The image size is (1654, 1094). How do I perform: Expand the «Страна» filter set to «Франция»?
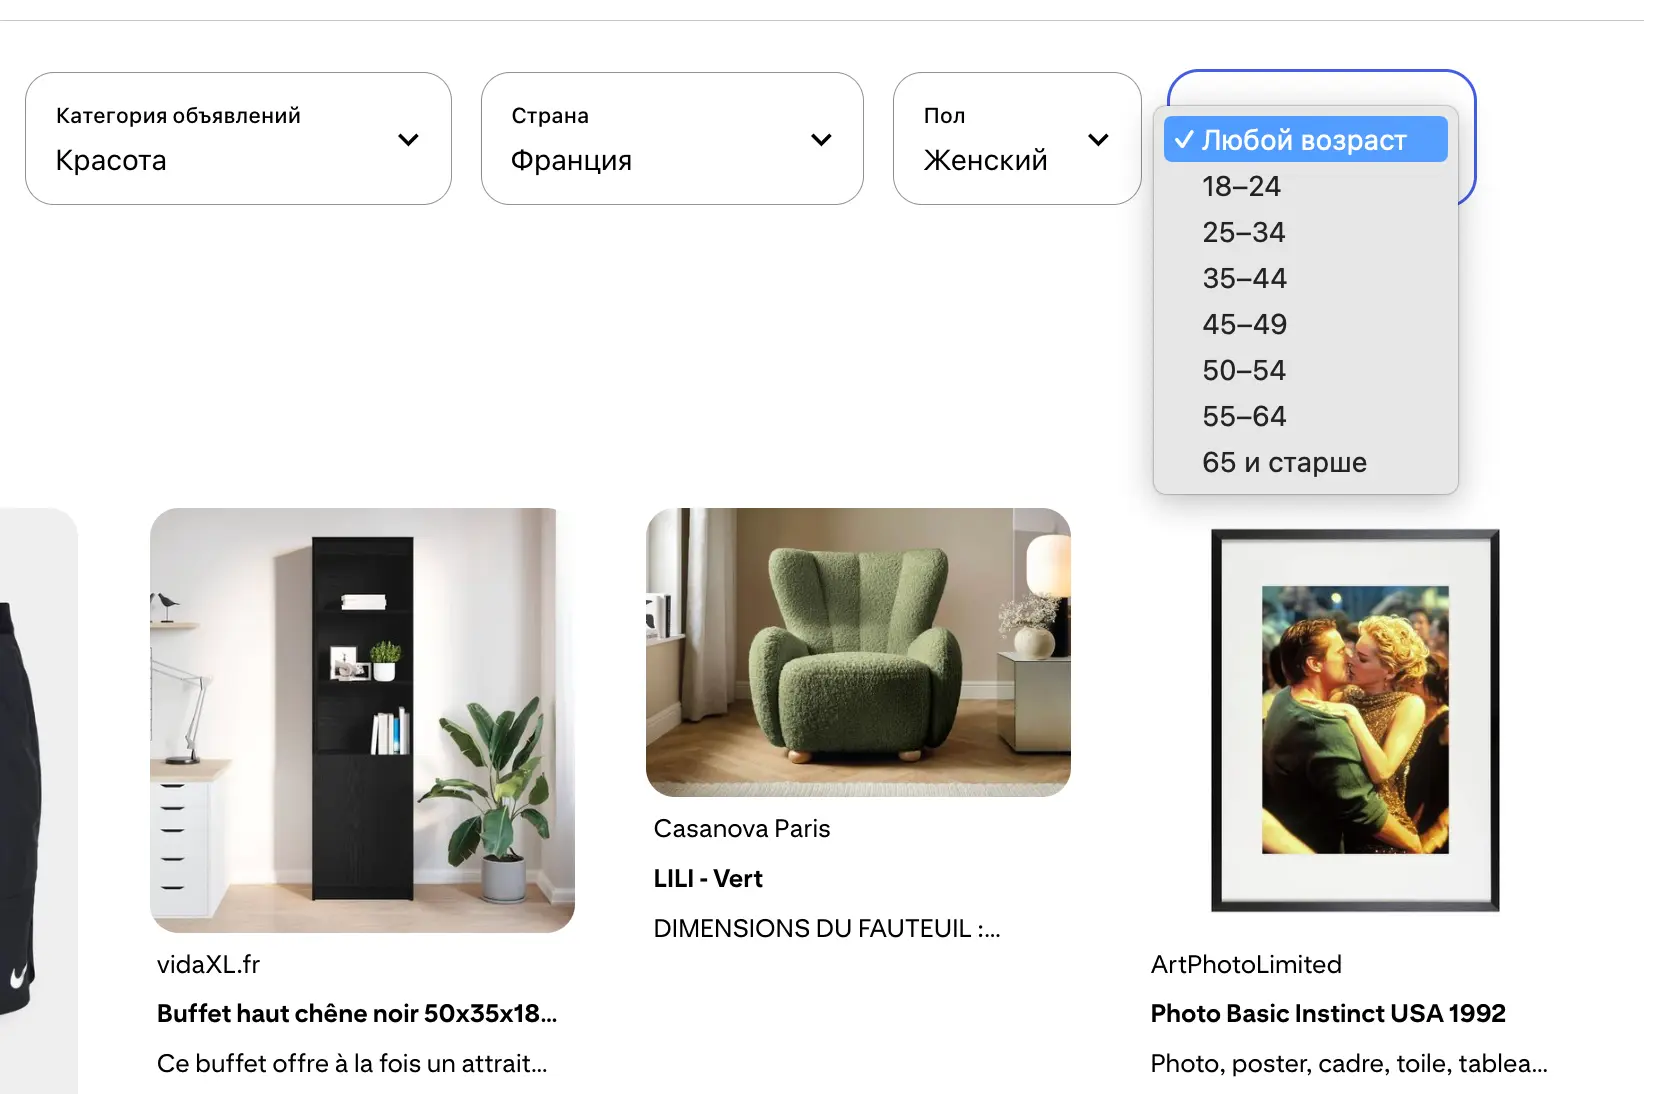pos(672,138)
